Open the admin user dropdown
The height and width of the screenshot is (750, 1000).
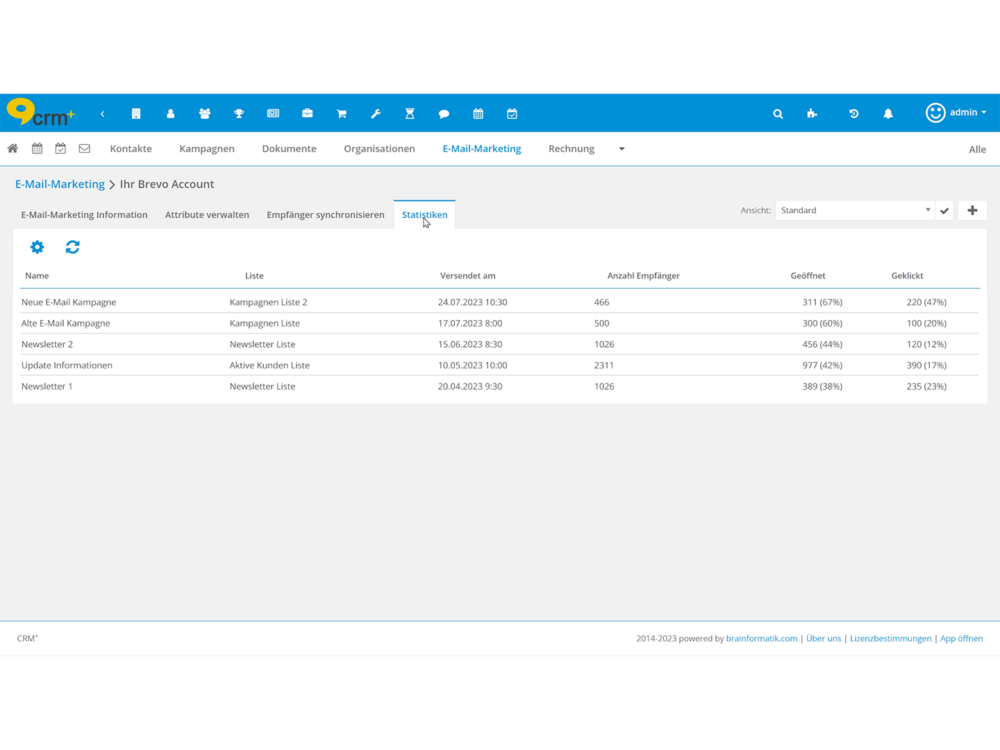(x=956, y=113)
